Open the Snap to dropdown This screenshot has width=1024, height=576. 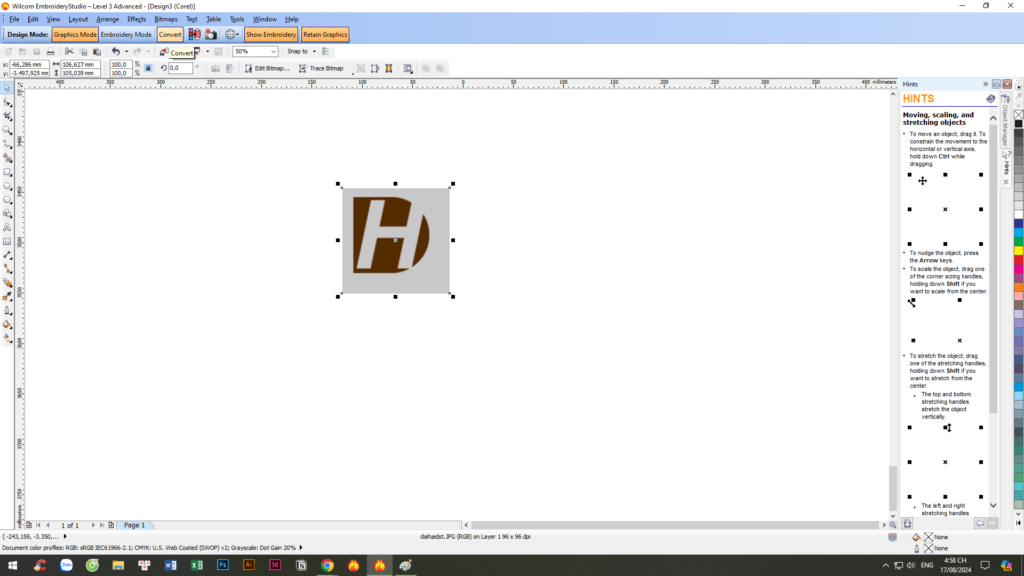click(x=314, y=52)
